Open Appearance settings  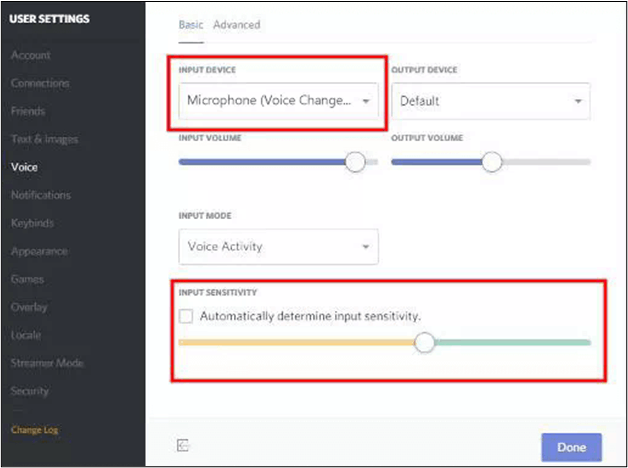point(39,251)
